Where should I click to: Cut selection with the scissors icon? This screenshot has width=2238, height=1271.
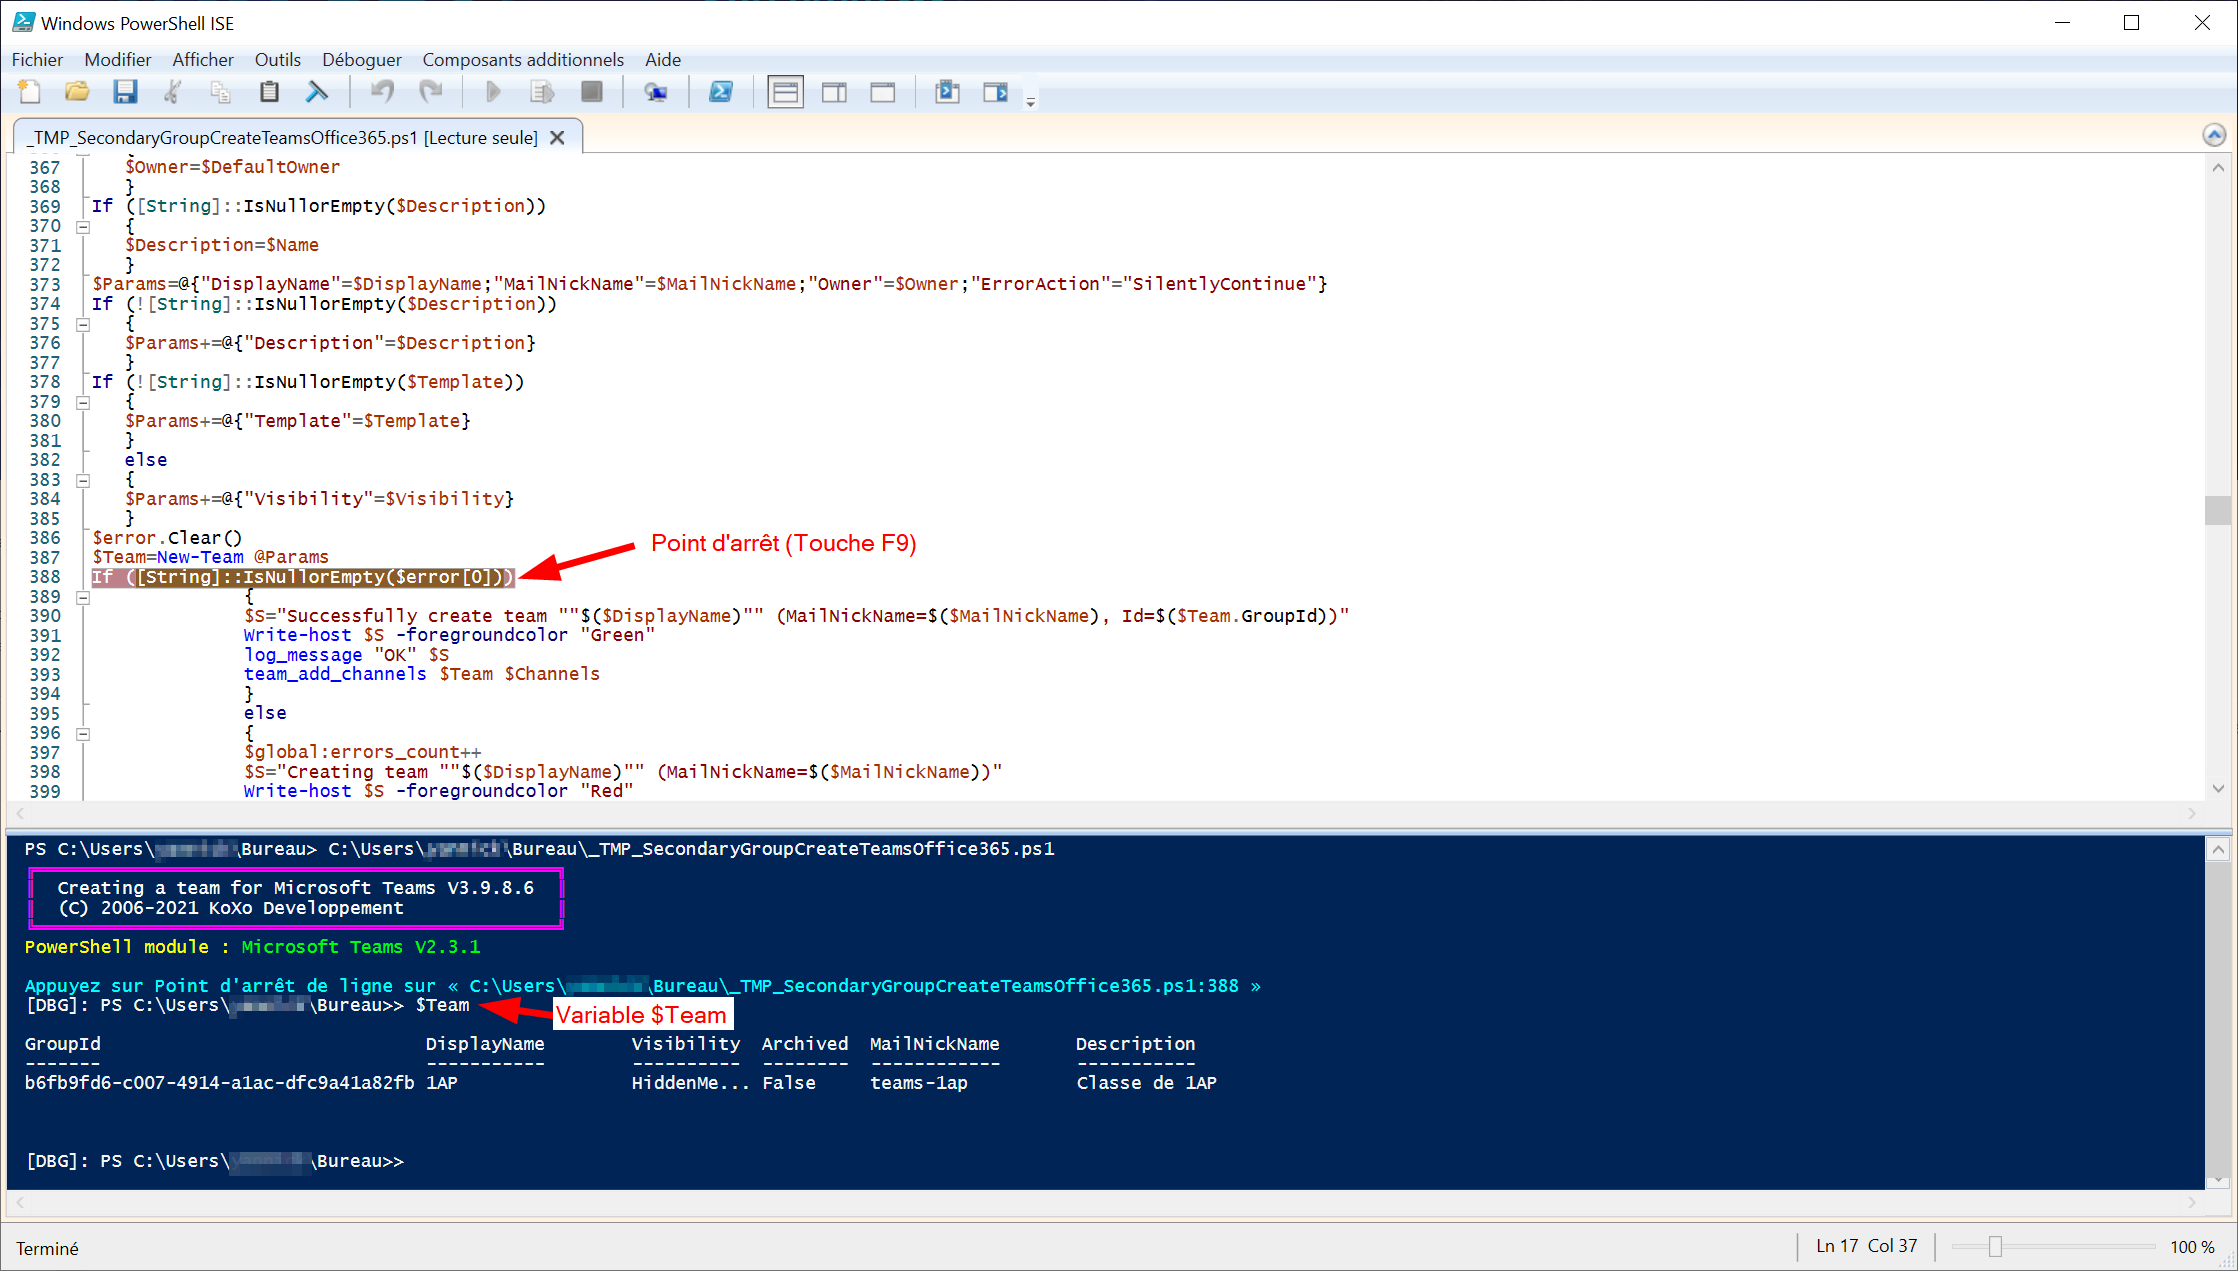pyautogui.click(x=172, y=92)
